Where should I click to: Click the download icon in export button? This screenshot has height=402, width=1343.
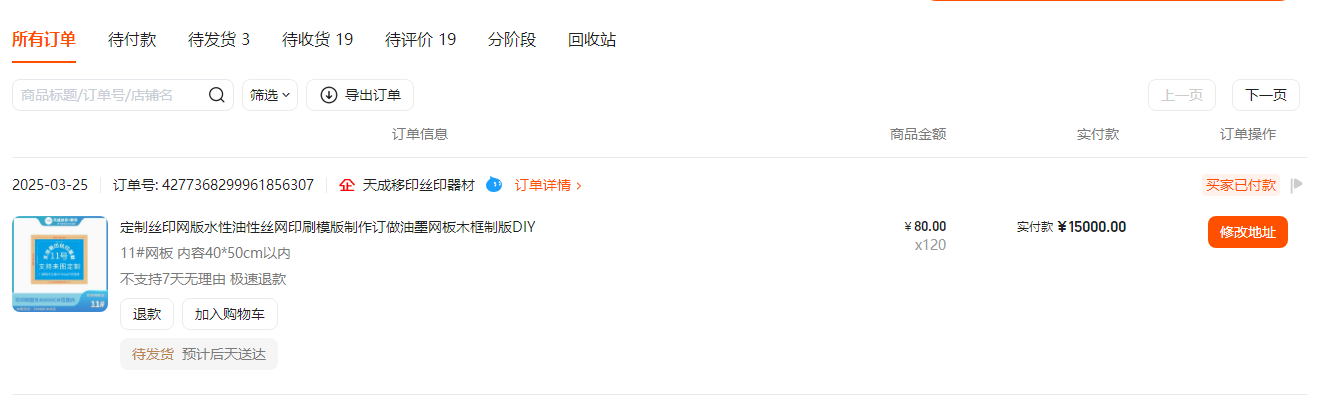click(329, 95)
